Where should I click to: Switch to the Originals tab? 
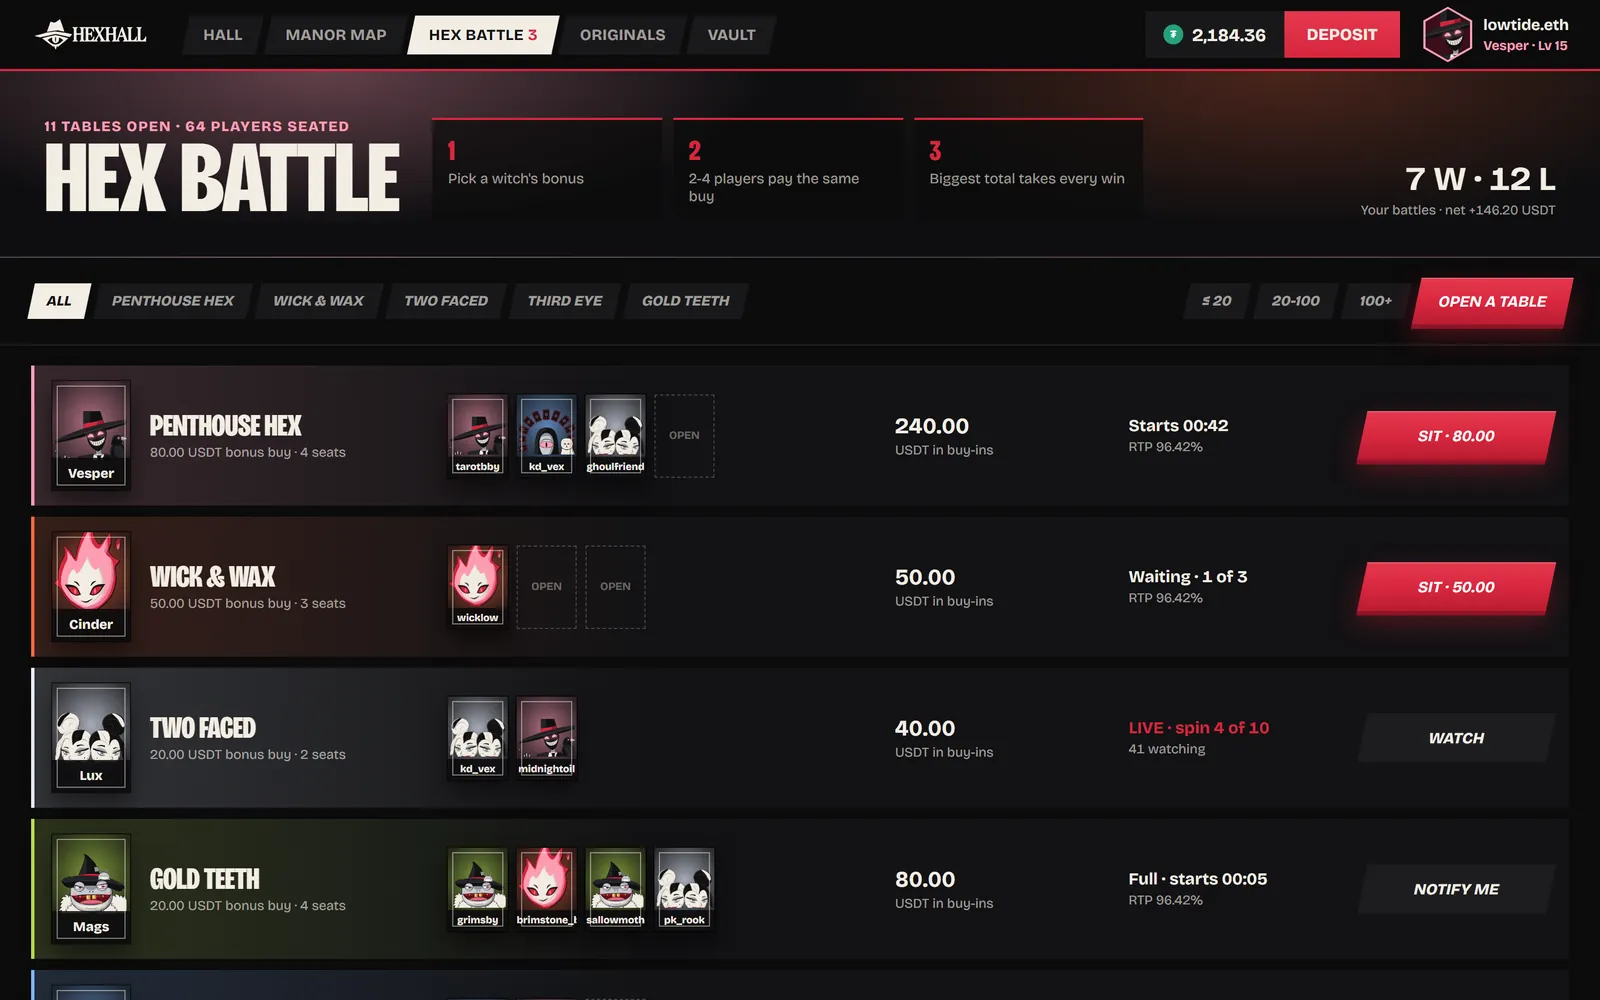(622, 35)
